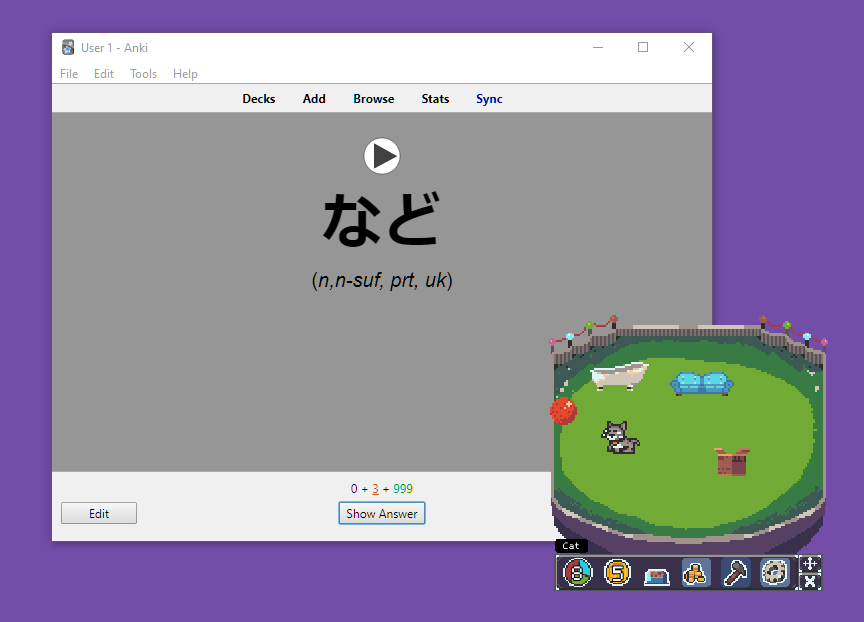Click the gold coin counter icon
This screenshot has height=622, width=864.
(617, 573)
